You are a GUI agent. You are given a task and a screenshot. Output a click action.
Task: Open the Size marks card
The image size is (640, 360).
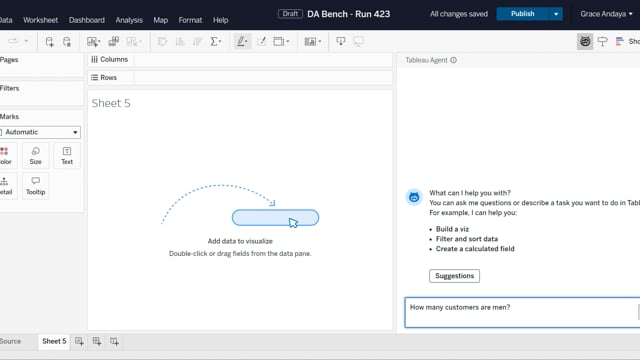(36, 156)
